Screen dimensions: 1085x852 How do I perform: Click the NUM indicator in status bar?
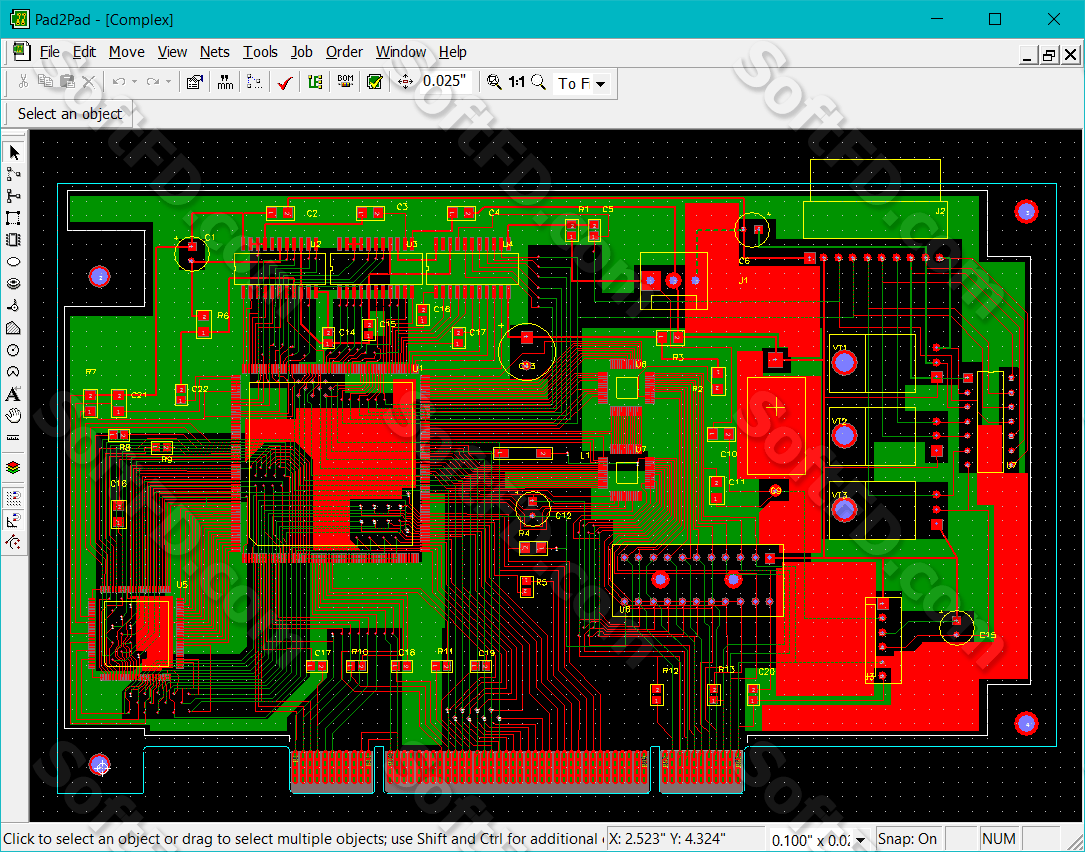coord(999,840)
